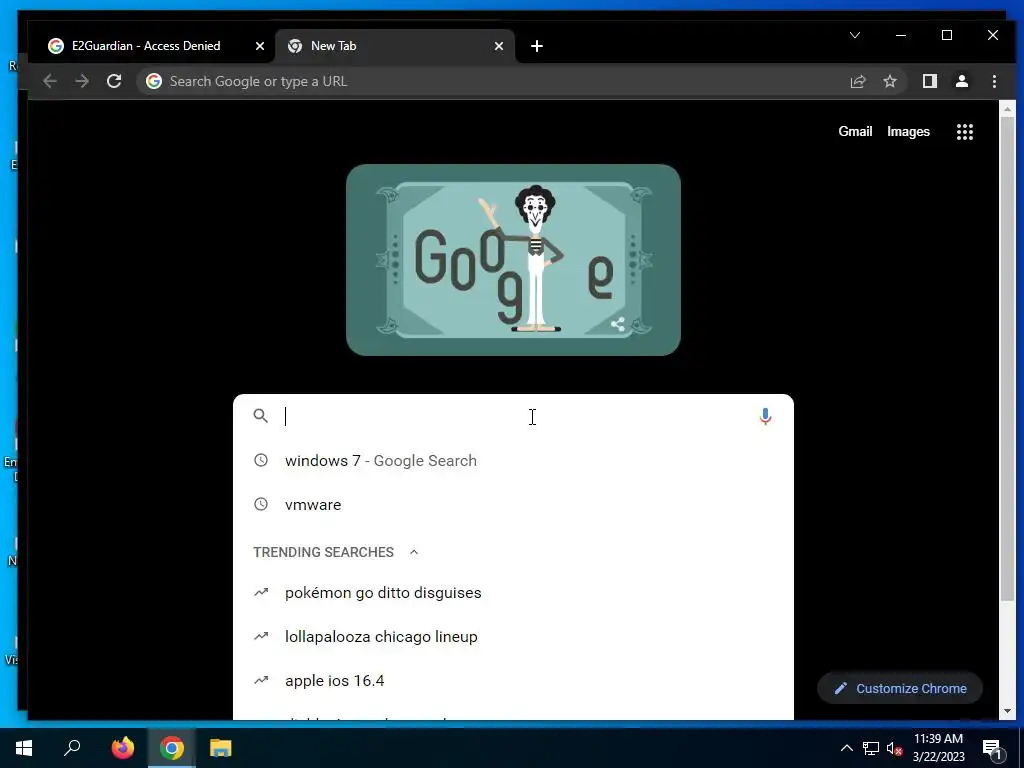Open the tab search chevron
The image size is (1024, 768).
(x=855, y=35)
